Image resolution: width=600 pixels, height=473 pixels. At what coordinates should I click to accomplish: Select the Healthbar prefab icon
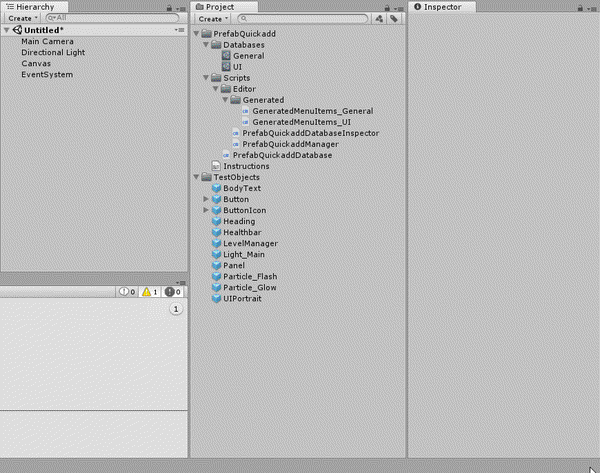coord(217,233)
